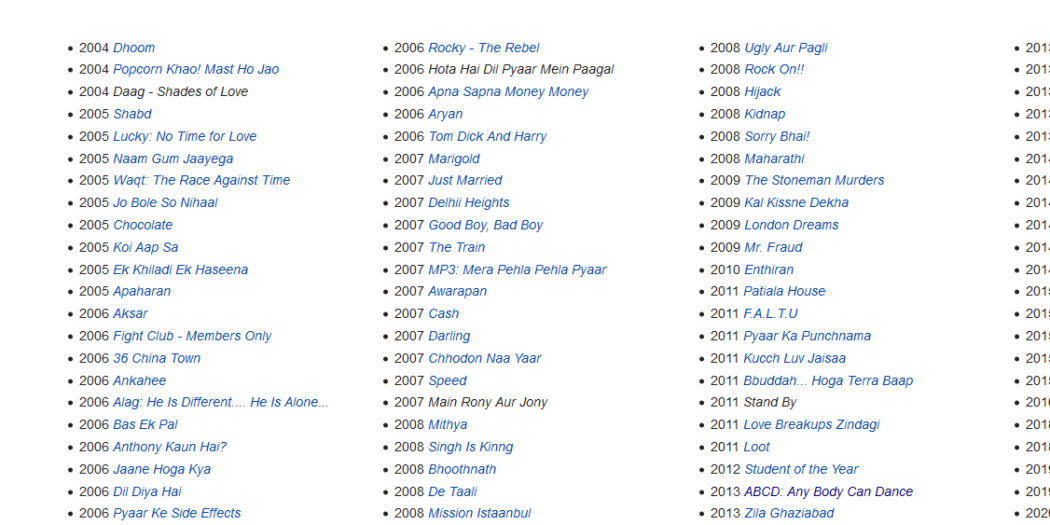
Task: Open the Koi Aap Sa link
Action: [x=145, y=247]
